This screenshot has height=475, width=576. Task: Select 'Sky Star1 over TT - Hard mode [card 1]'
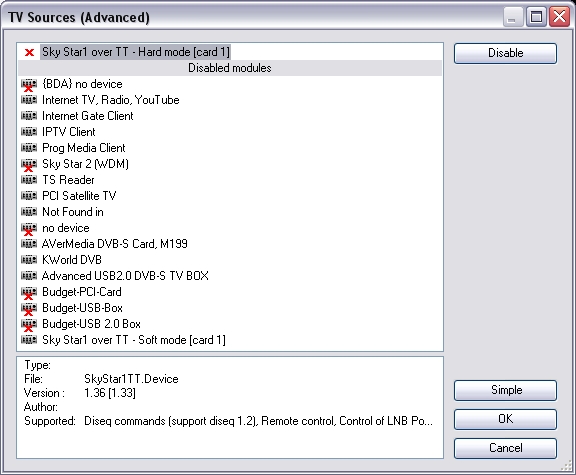[136, 52]
